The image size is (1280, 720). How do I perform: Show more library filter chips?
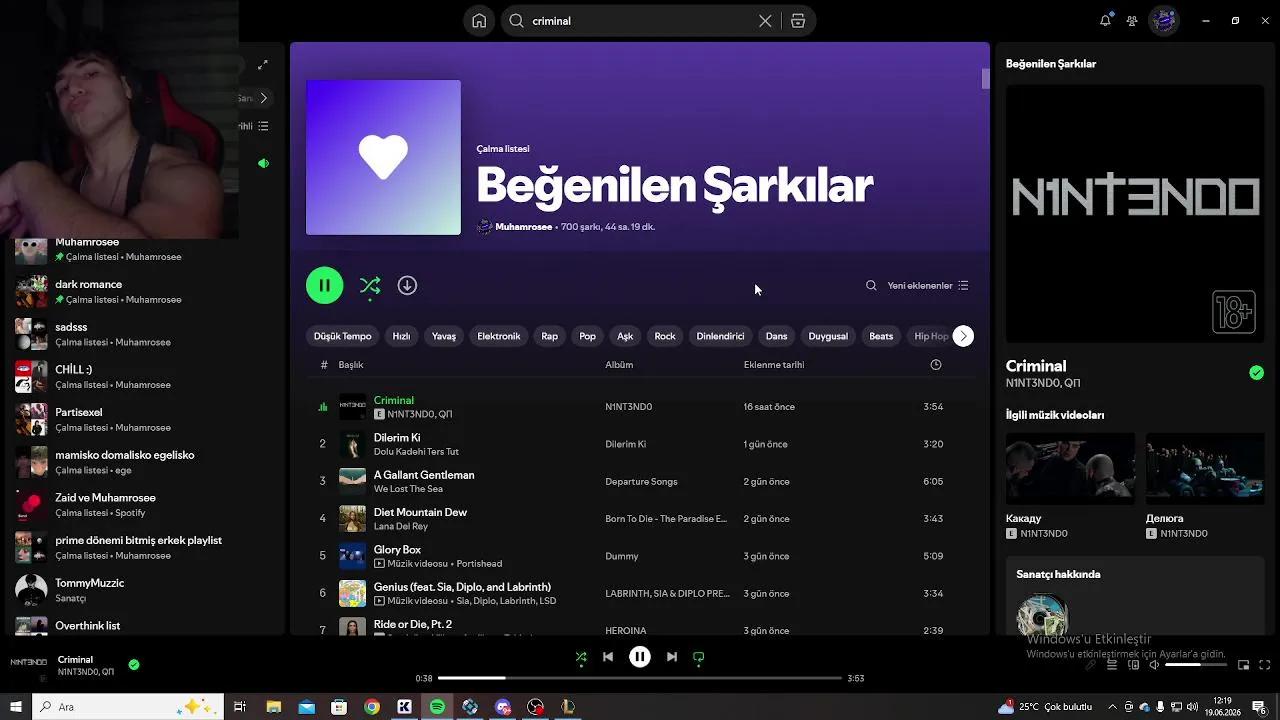tap(264, 98)
